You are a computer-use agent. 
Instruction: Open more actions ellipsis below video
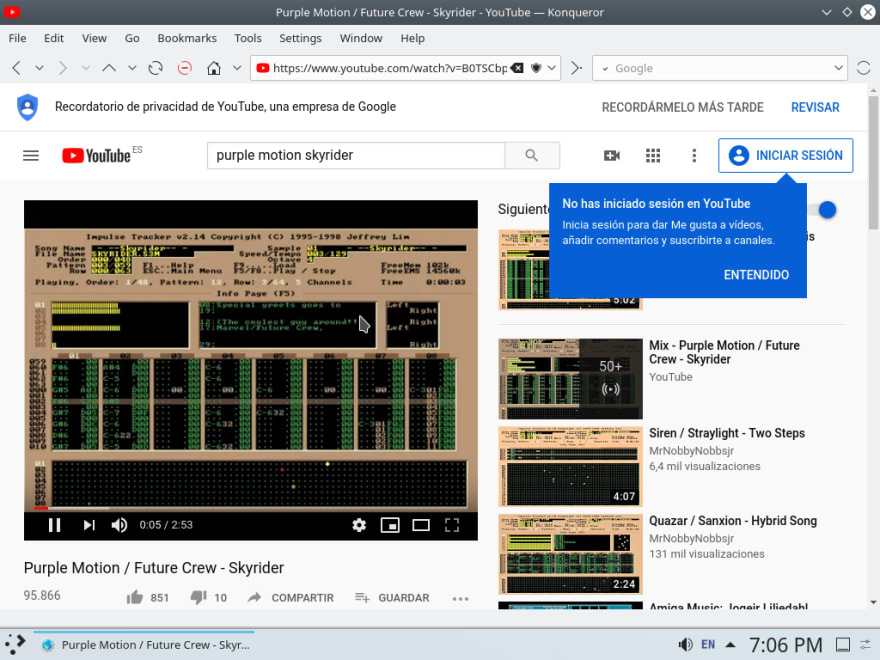click(460, 599)
